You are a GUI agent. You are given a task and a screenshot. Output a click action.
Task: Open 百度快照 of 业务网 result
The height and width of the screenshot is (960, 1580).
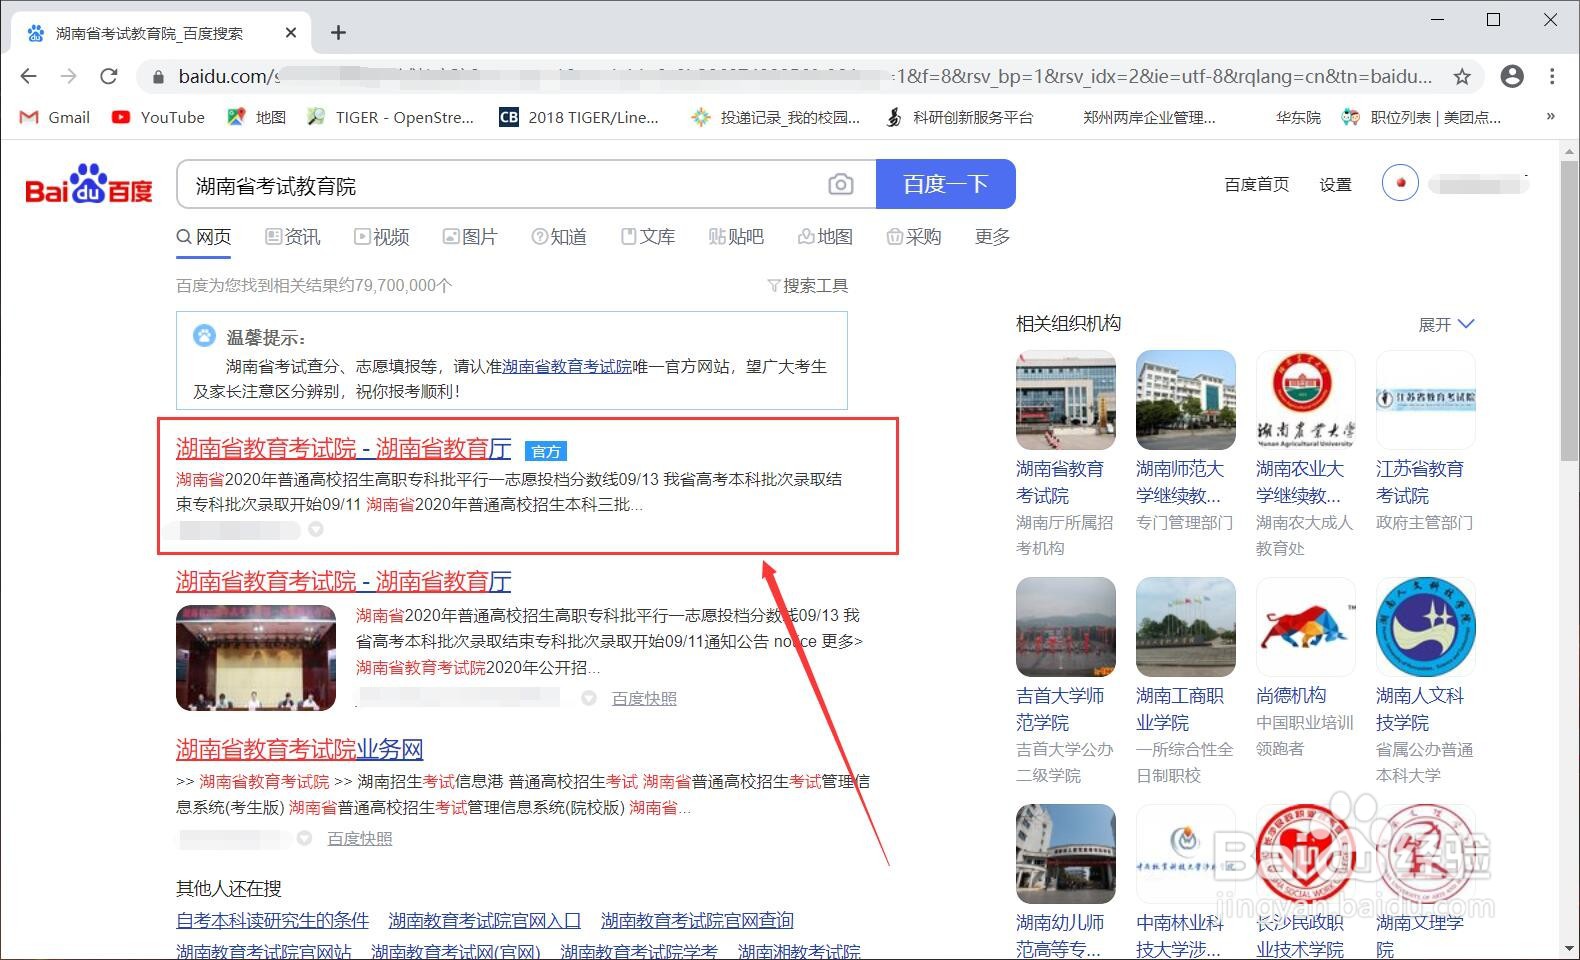(360, 839)
